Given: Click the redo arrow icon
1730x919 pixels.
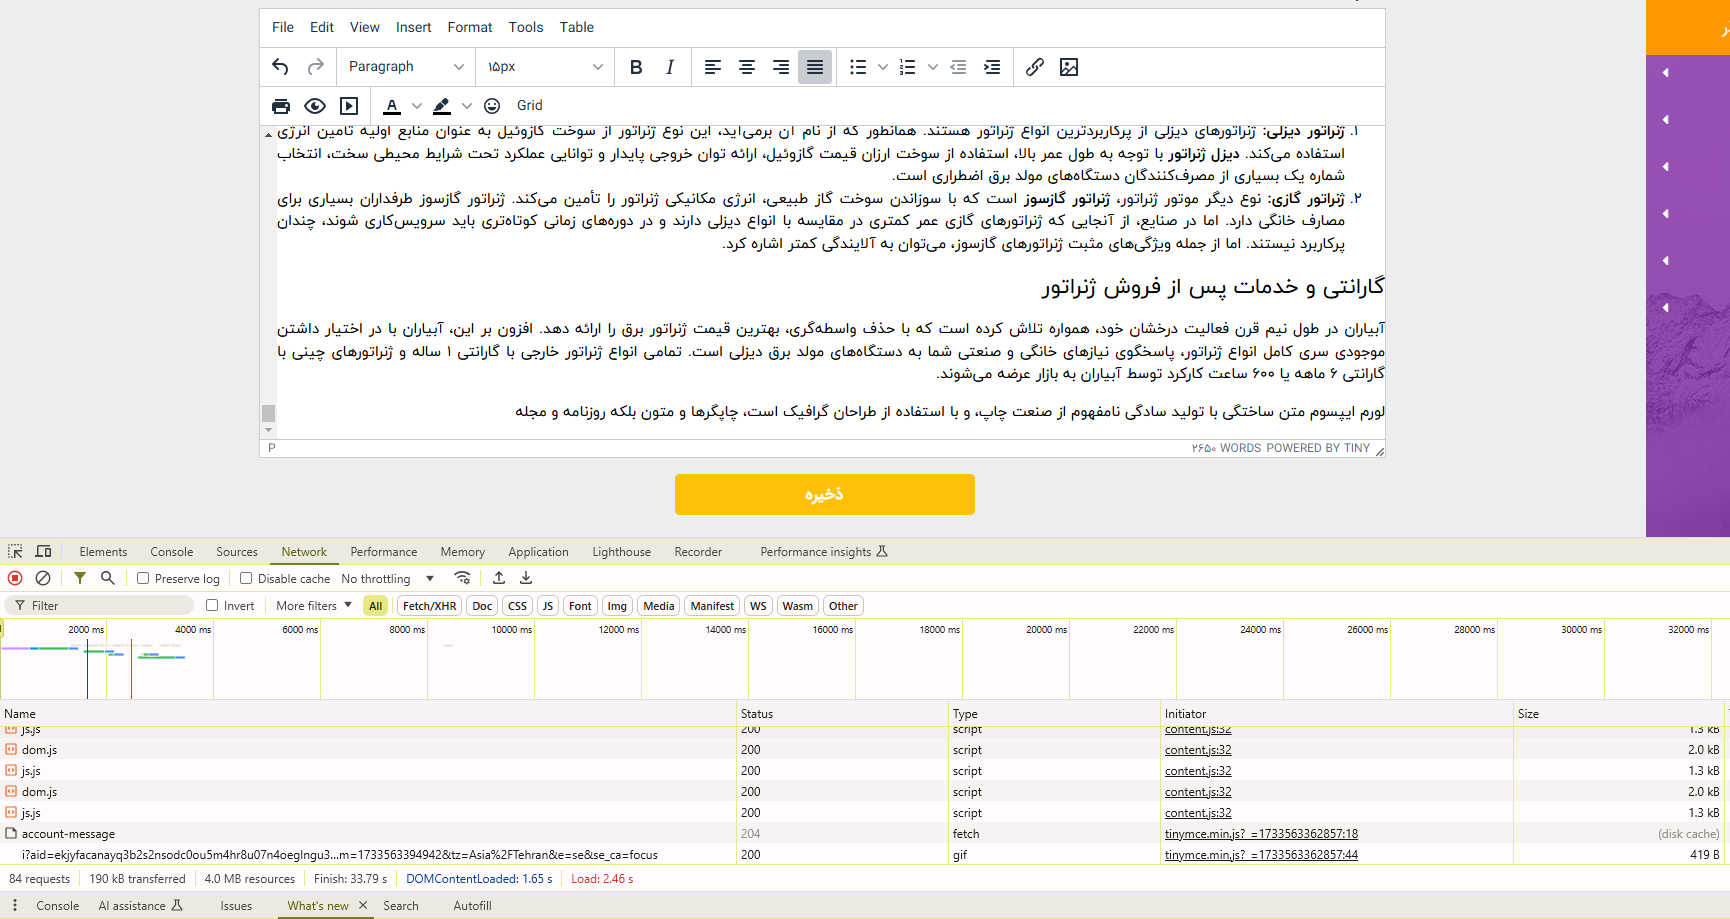Looking at the screenshot, I should pos(316,67).
